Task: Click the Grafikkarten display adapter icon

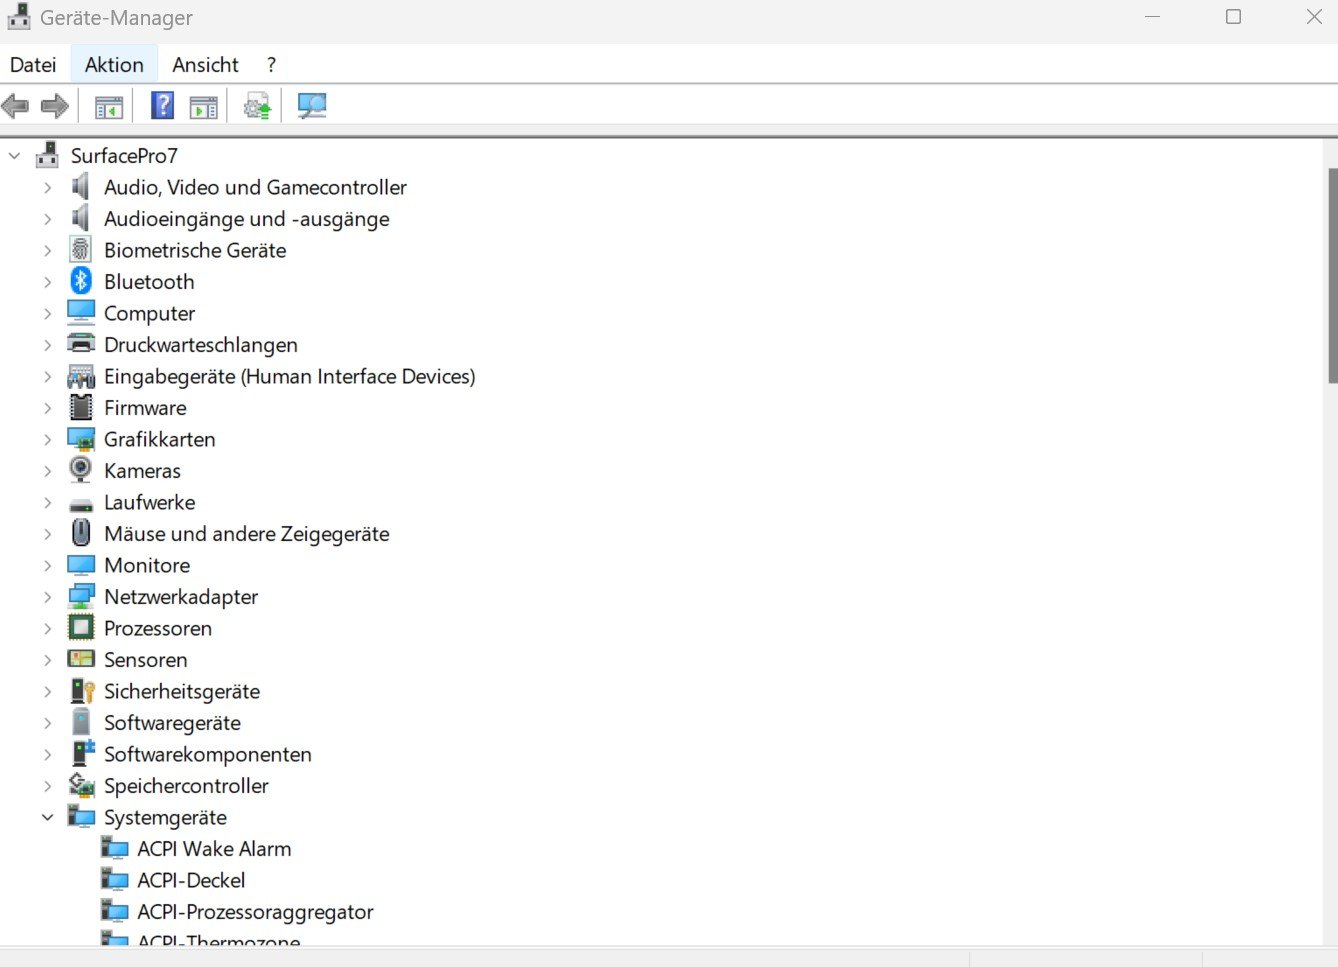Action: point(81,439)
